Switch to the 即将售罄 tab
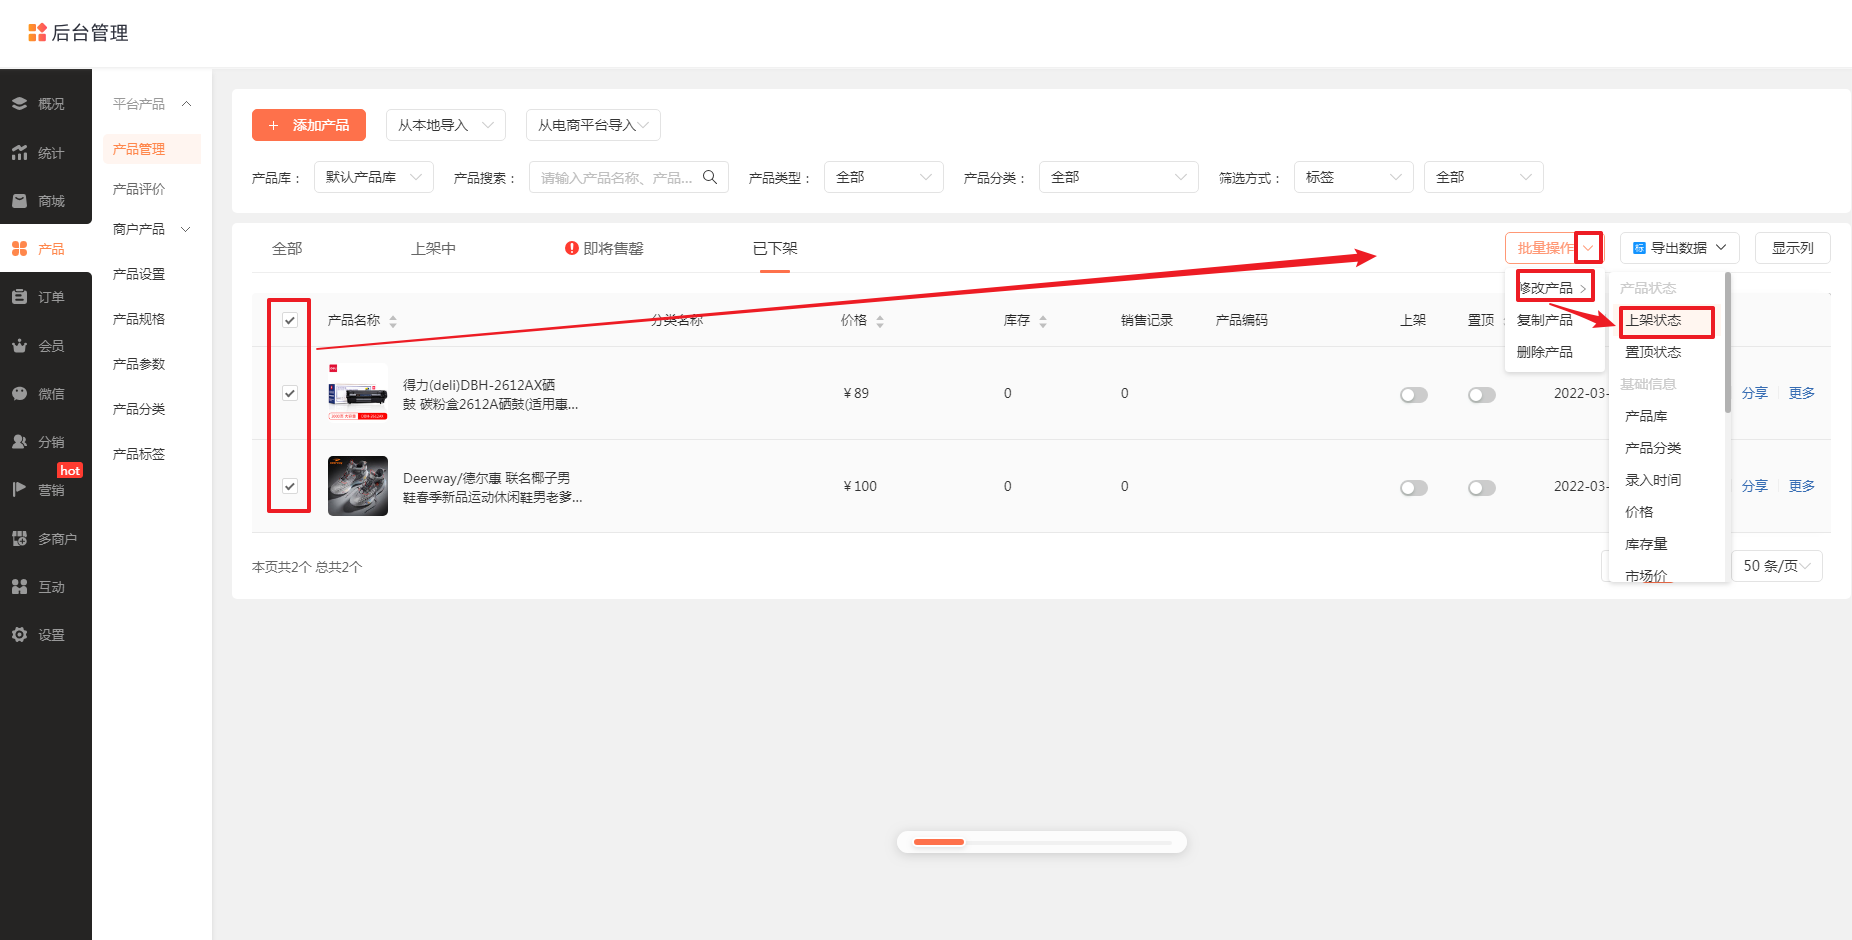The image size is (1852, 940). coord(604,248)
